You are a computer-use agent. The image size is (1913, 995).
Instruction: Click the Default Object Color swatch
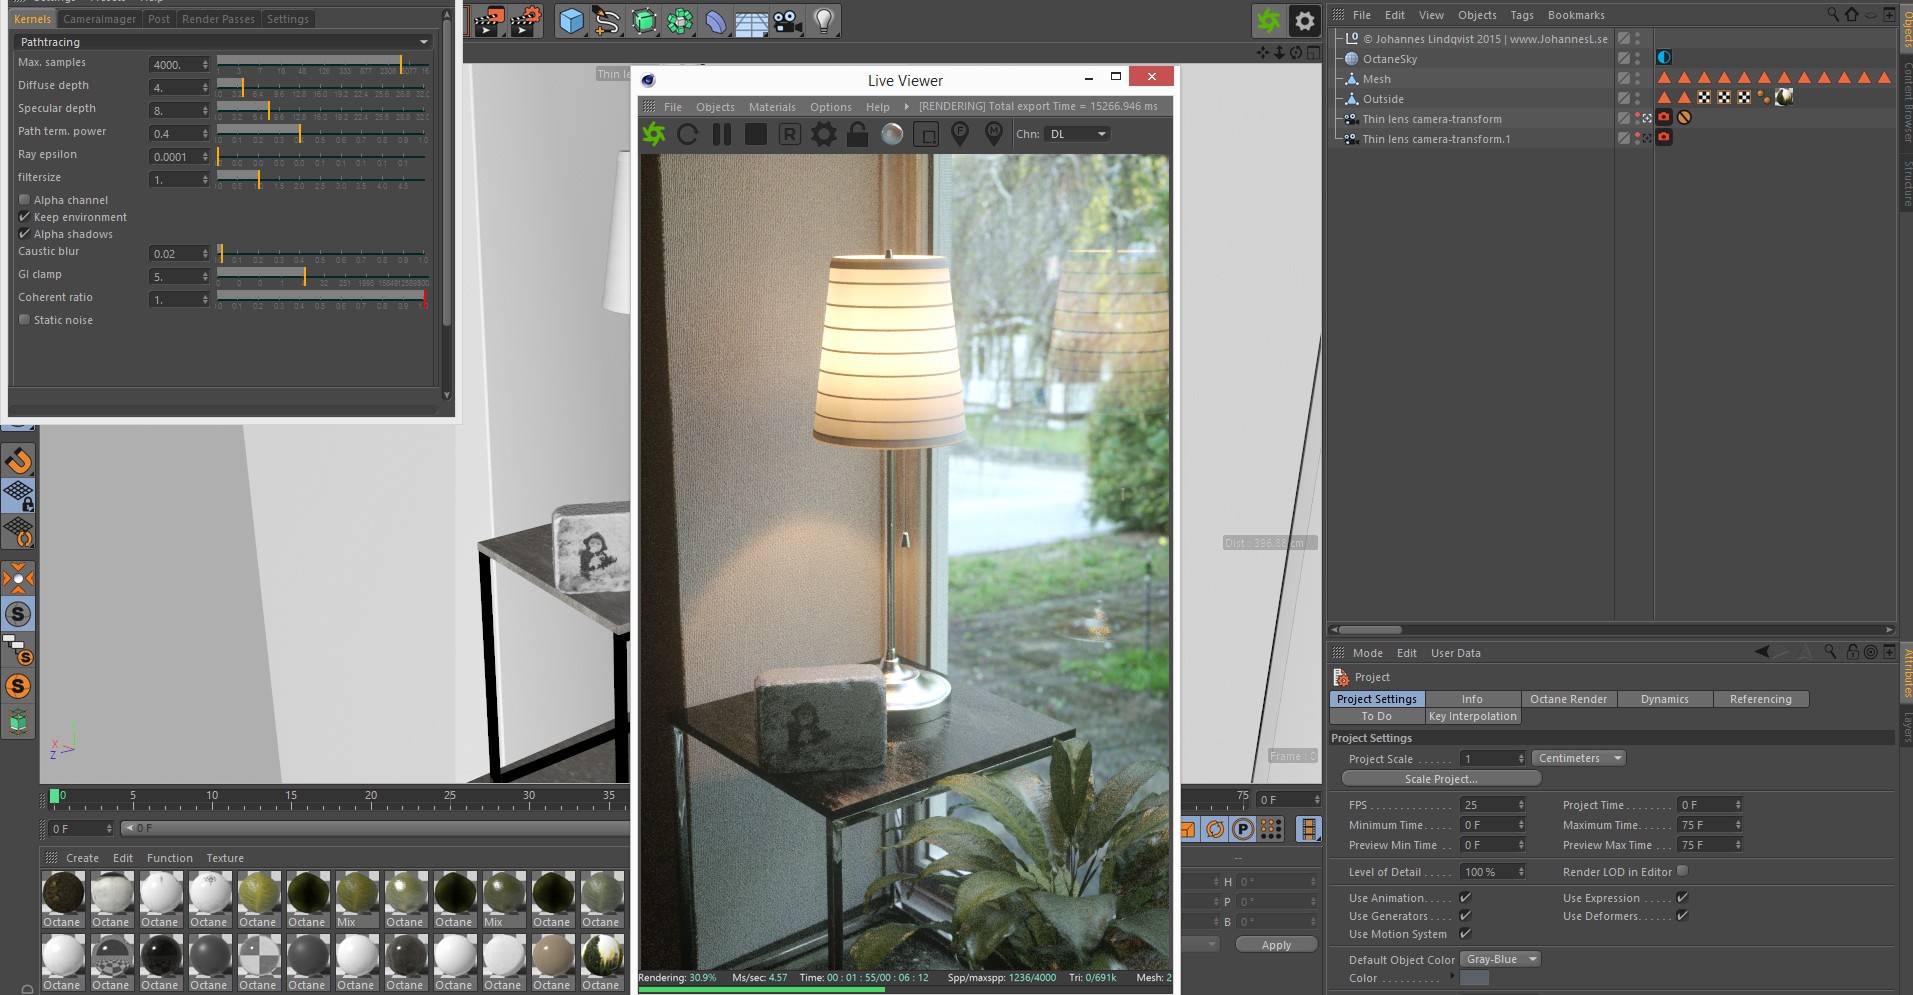(1474, 978)
